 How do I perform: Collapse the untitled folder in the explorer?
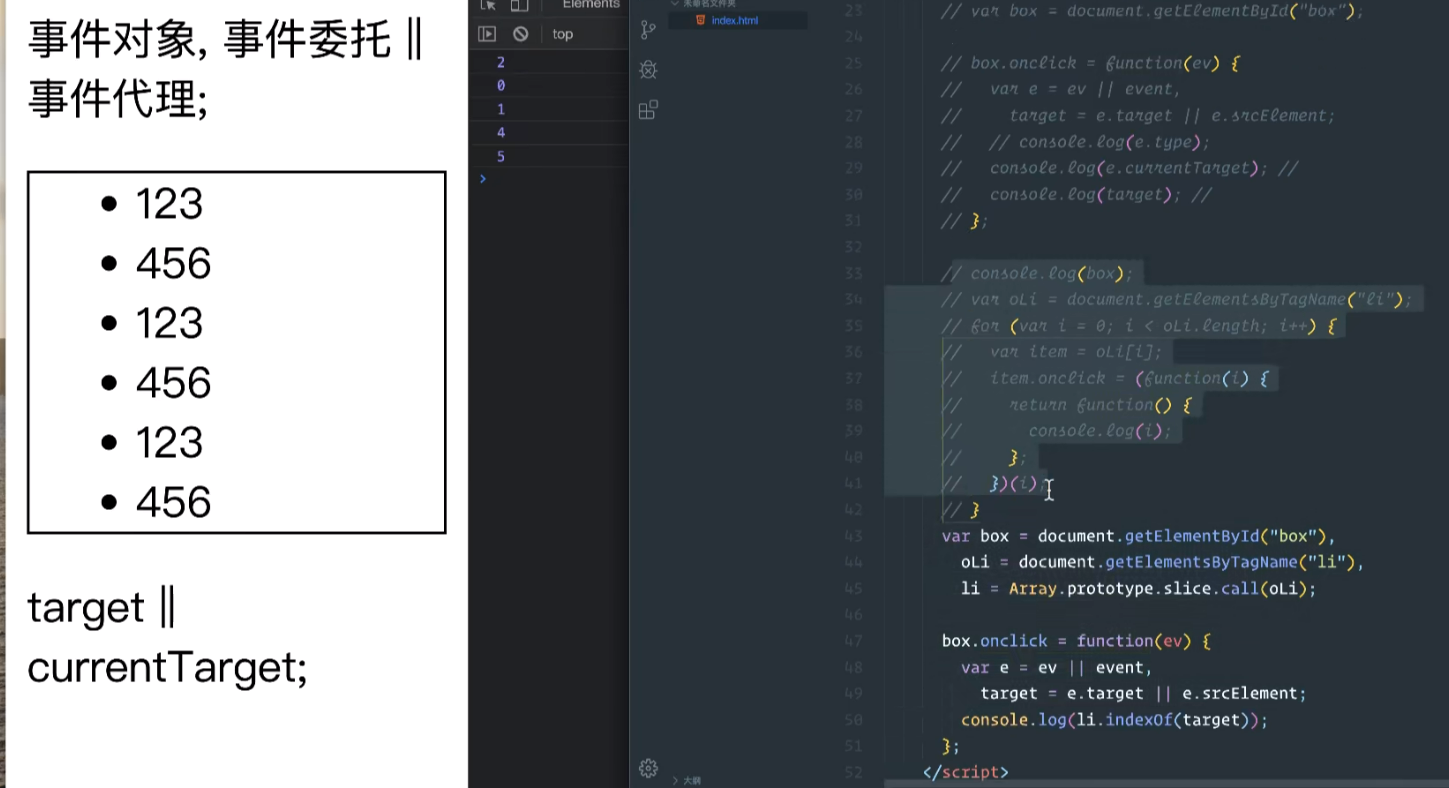tap(703, 4)
